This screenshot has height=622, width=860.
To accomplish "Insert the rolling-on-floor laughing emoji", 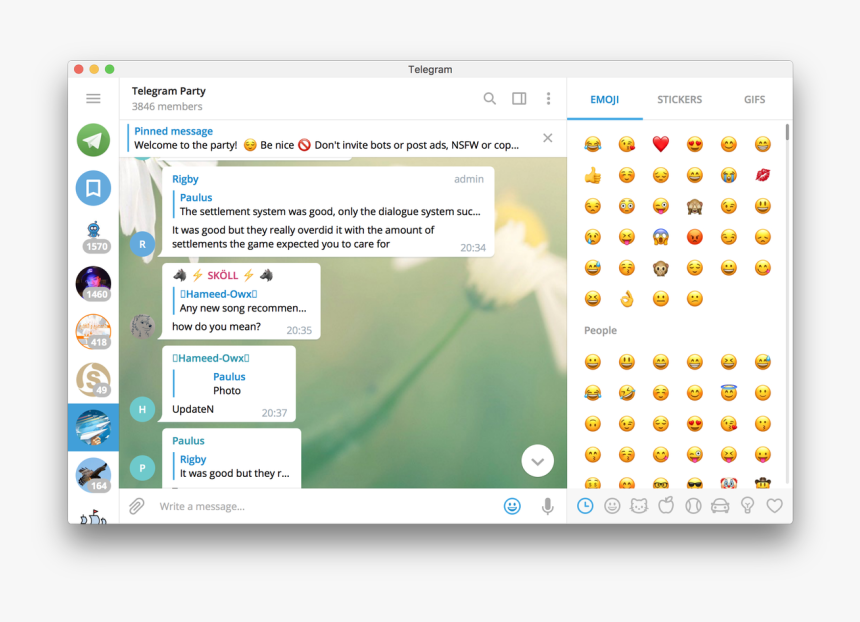I will [x=627, y=393].
